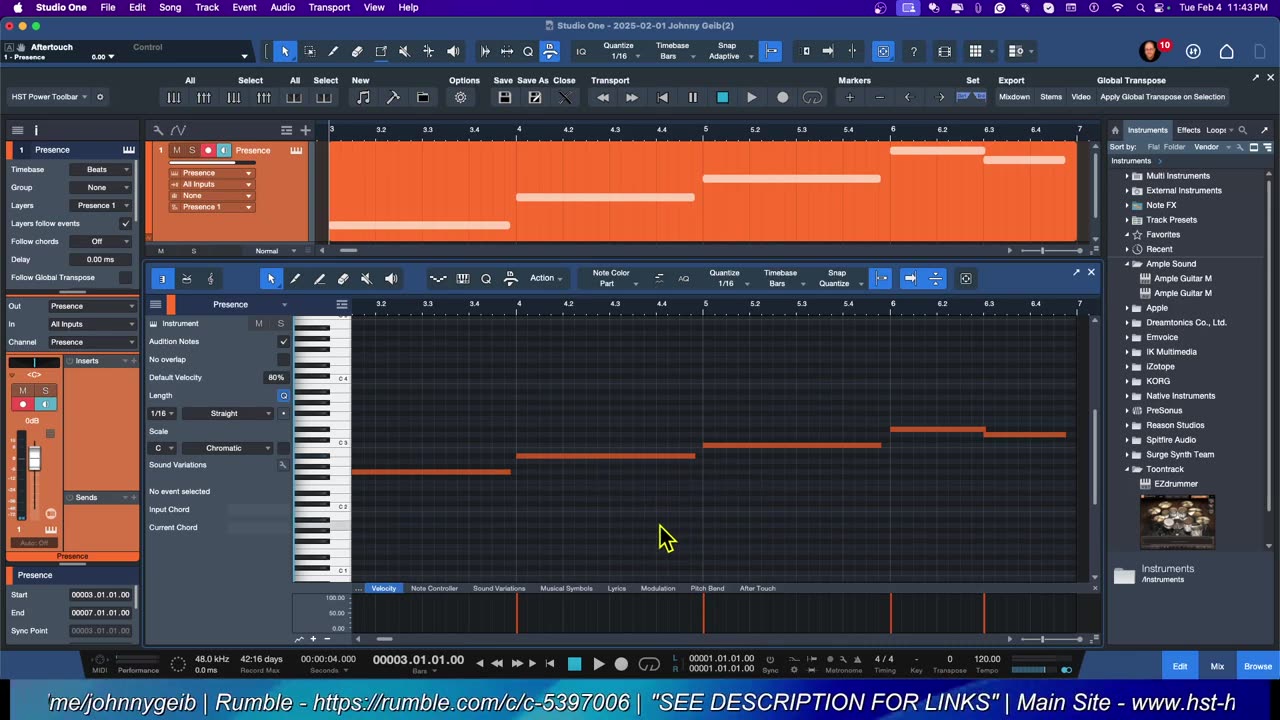This screenshot has width=1280, height=720.
Task: Mute the Presence track in arrangement
Action: 177,150
